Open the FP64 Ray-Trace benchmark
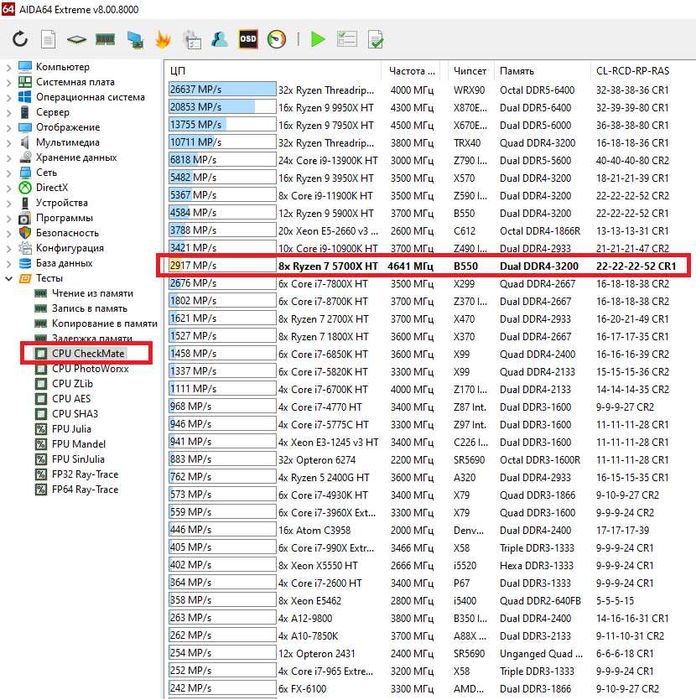Viewport: 696px width, 699px height. click(85, 489)
